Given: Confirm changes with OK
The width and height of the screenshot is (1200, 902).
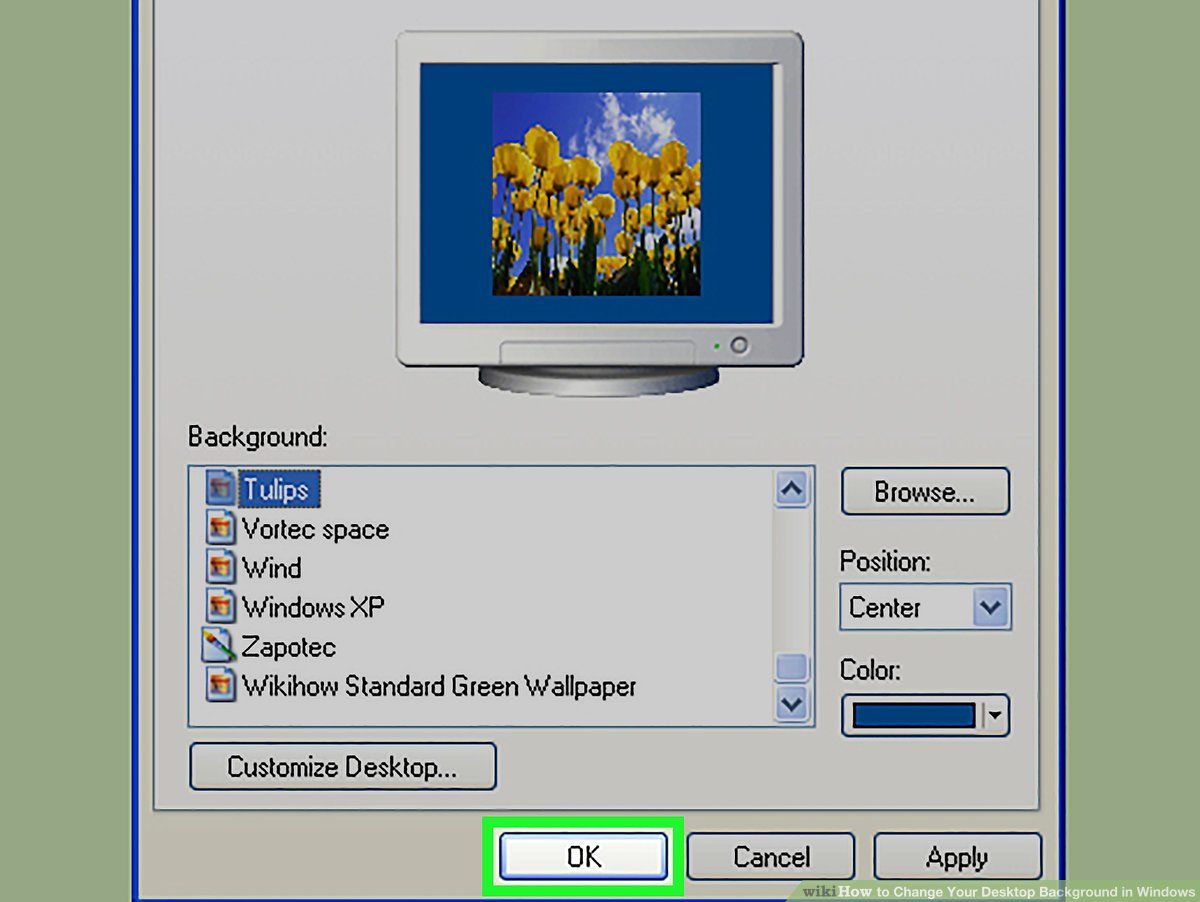Looking at the screenshot, I should point(583,856).
